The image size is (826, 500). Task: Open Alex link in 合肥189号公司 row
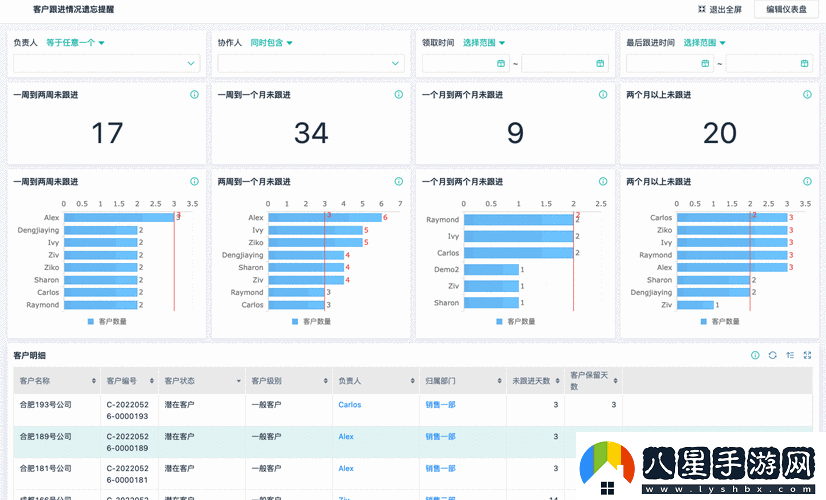point(346,436)
